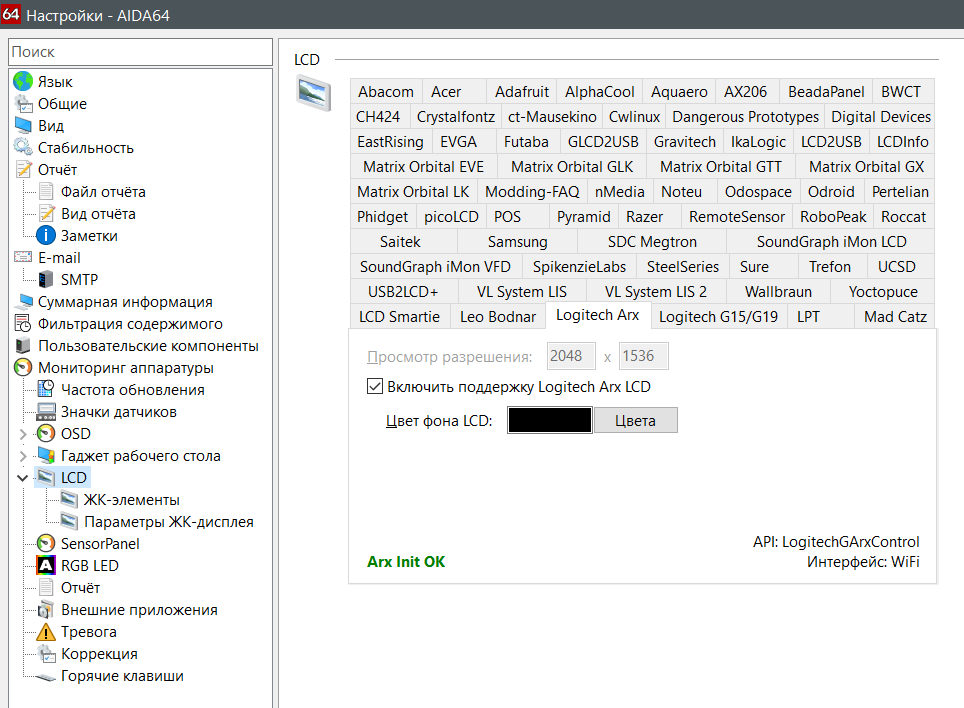The height and width of the screenshot is (708, 964).
Task: Click the page icon for Файл отчёта
Action: (46, 192)
